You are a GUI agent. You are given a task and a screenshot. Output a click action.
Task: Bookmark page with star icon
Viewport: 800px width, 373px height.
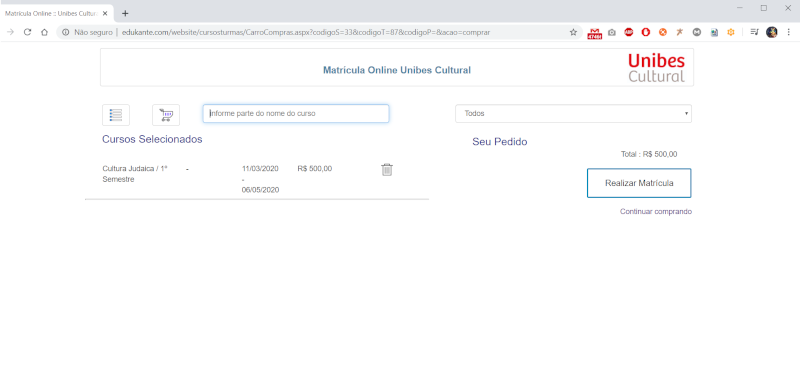[573, 32]
